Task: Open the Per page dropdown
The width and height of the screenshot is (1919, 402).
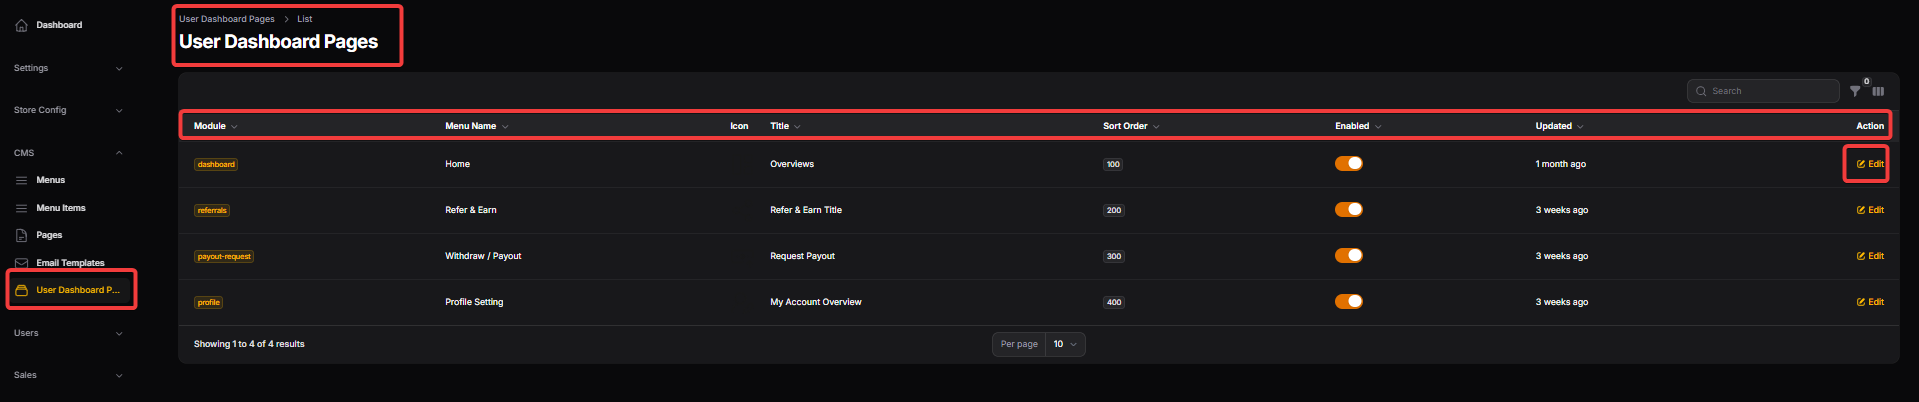Action: point(1065,344)
